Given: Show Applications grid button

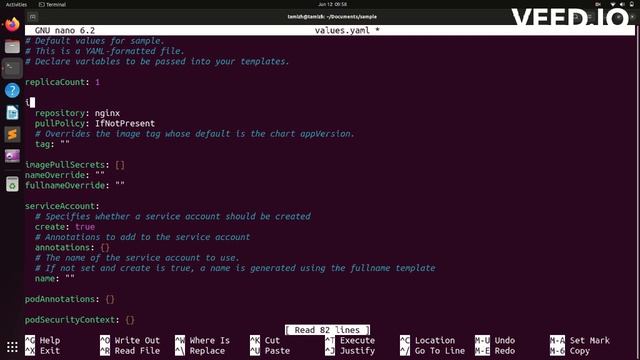Looking at the screenshot, I should pos(12,347).
